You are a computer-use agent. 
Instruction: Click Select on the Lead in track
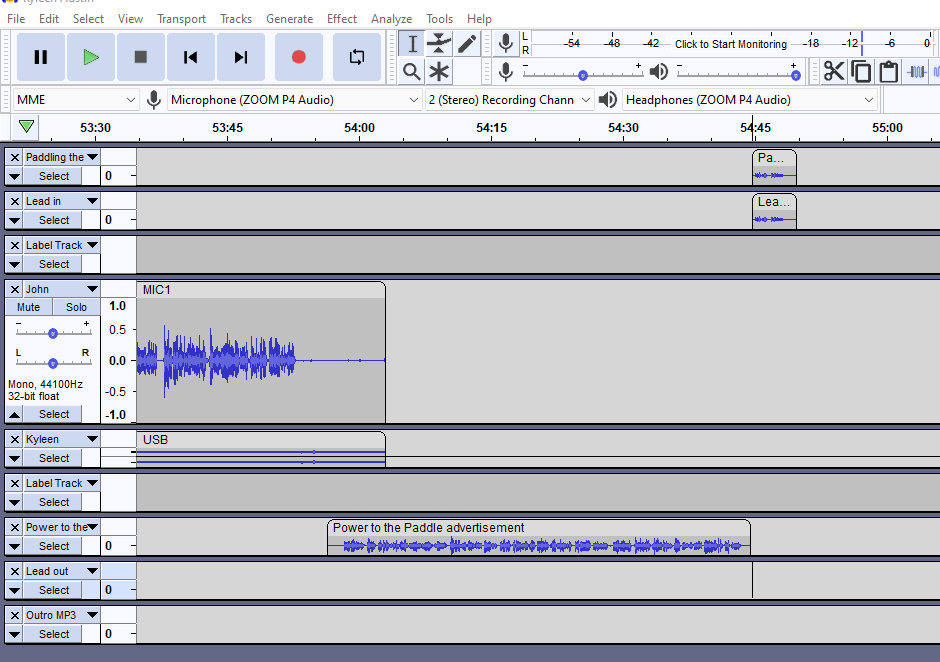54,220
